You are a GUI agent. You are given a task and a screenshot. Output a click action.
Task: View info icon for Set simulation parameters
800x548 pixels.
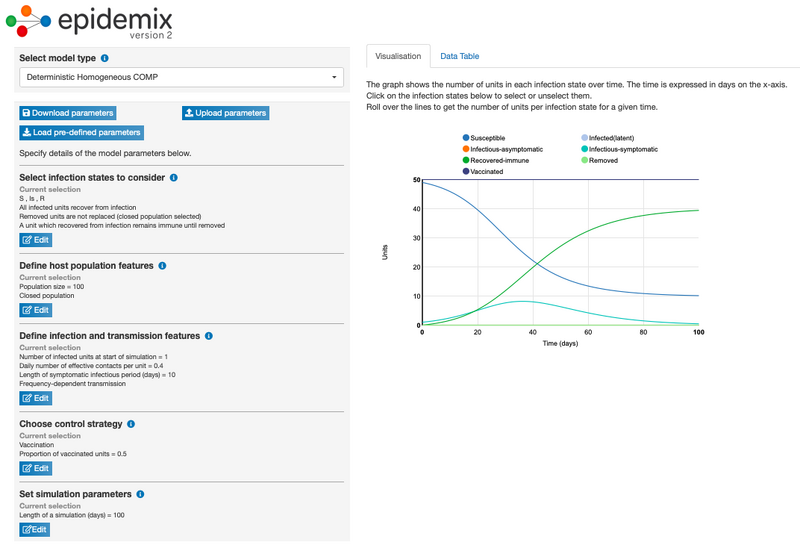coord(140,494)
